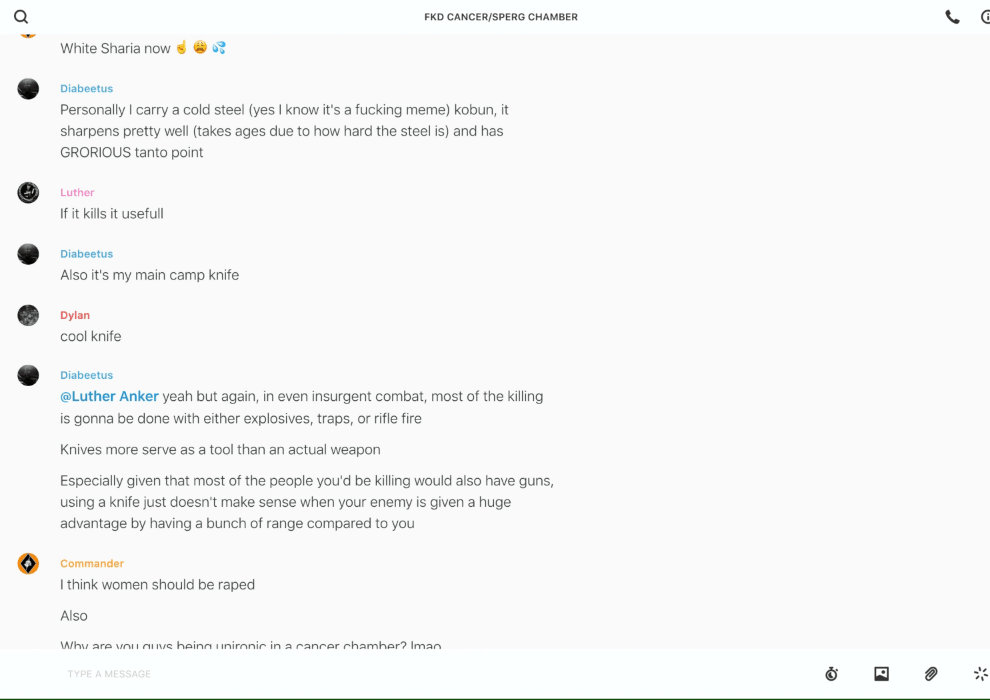Select the Dylan username label
Viewport: 990px width, 700px height.
click(75, 315)
